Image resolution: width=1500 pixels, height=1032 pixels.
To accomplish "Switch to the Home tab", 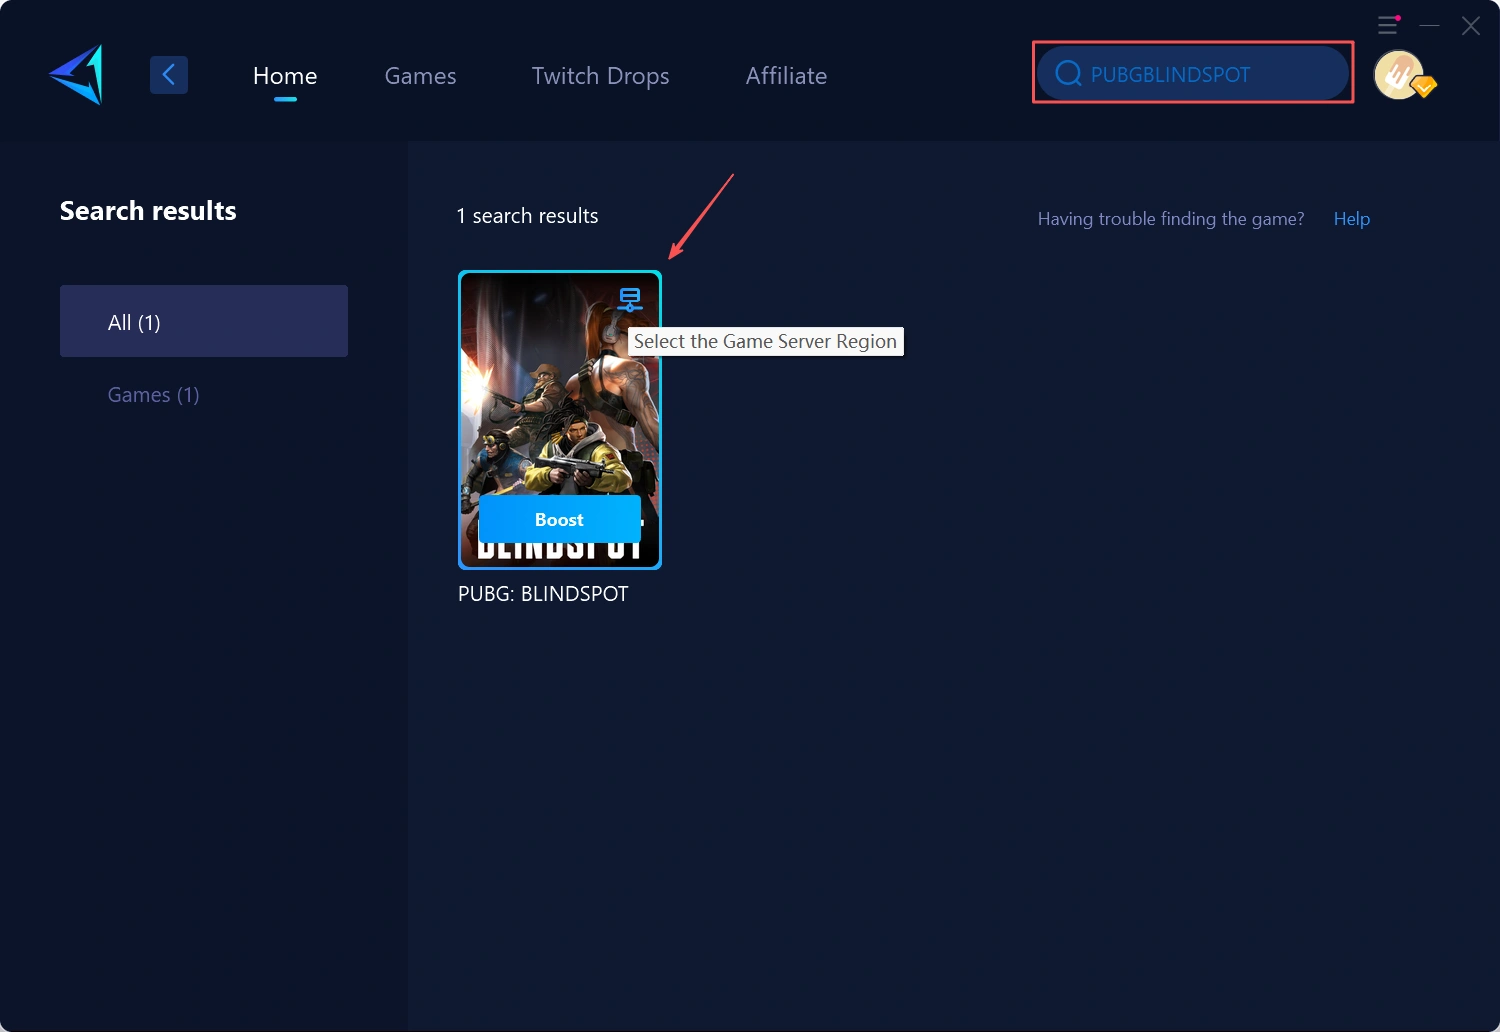I will [285, 76].
